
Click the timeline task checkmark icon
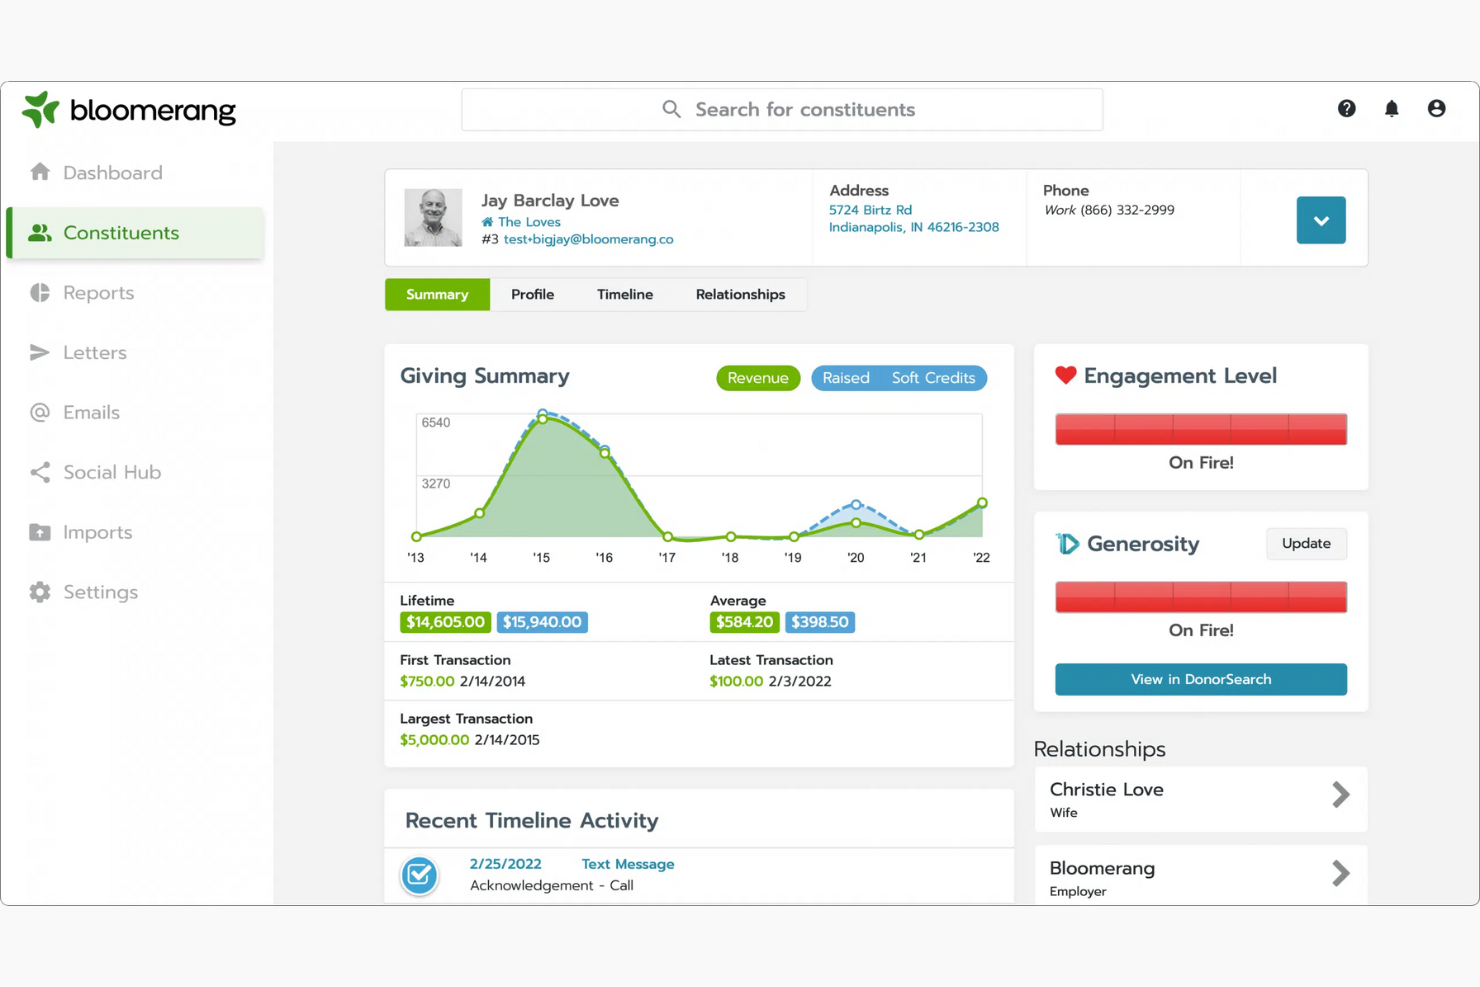click(x=419, y=875)
